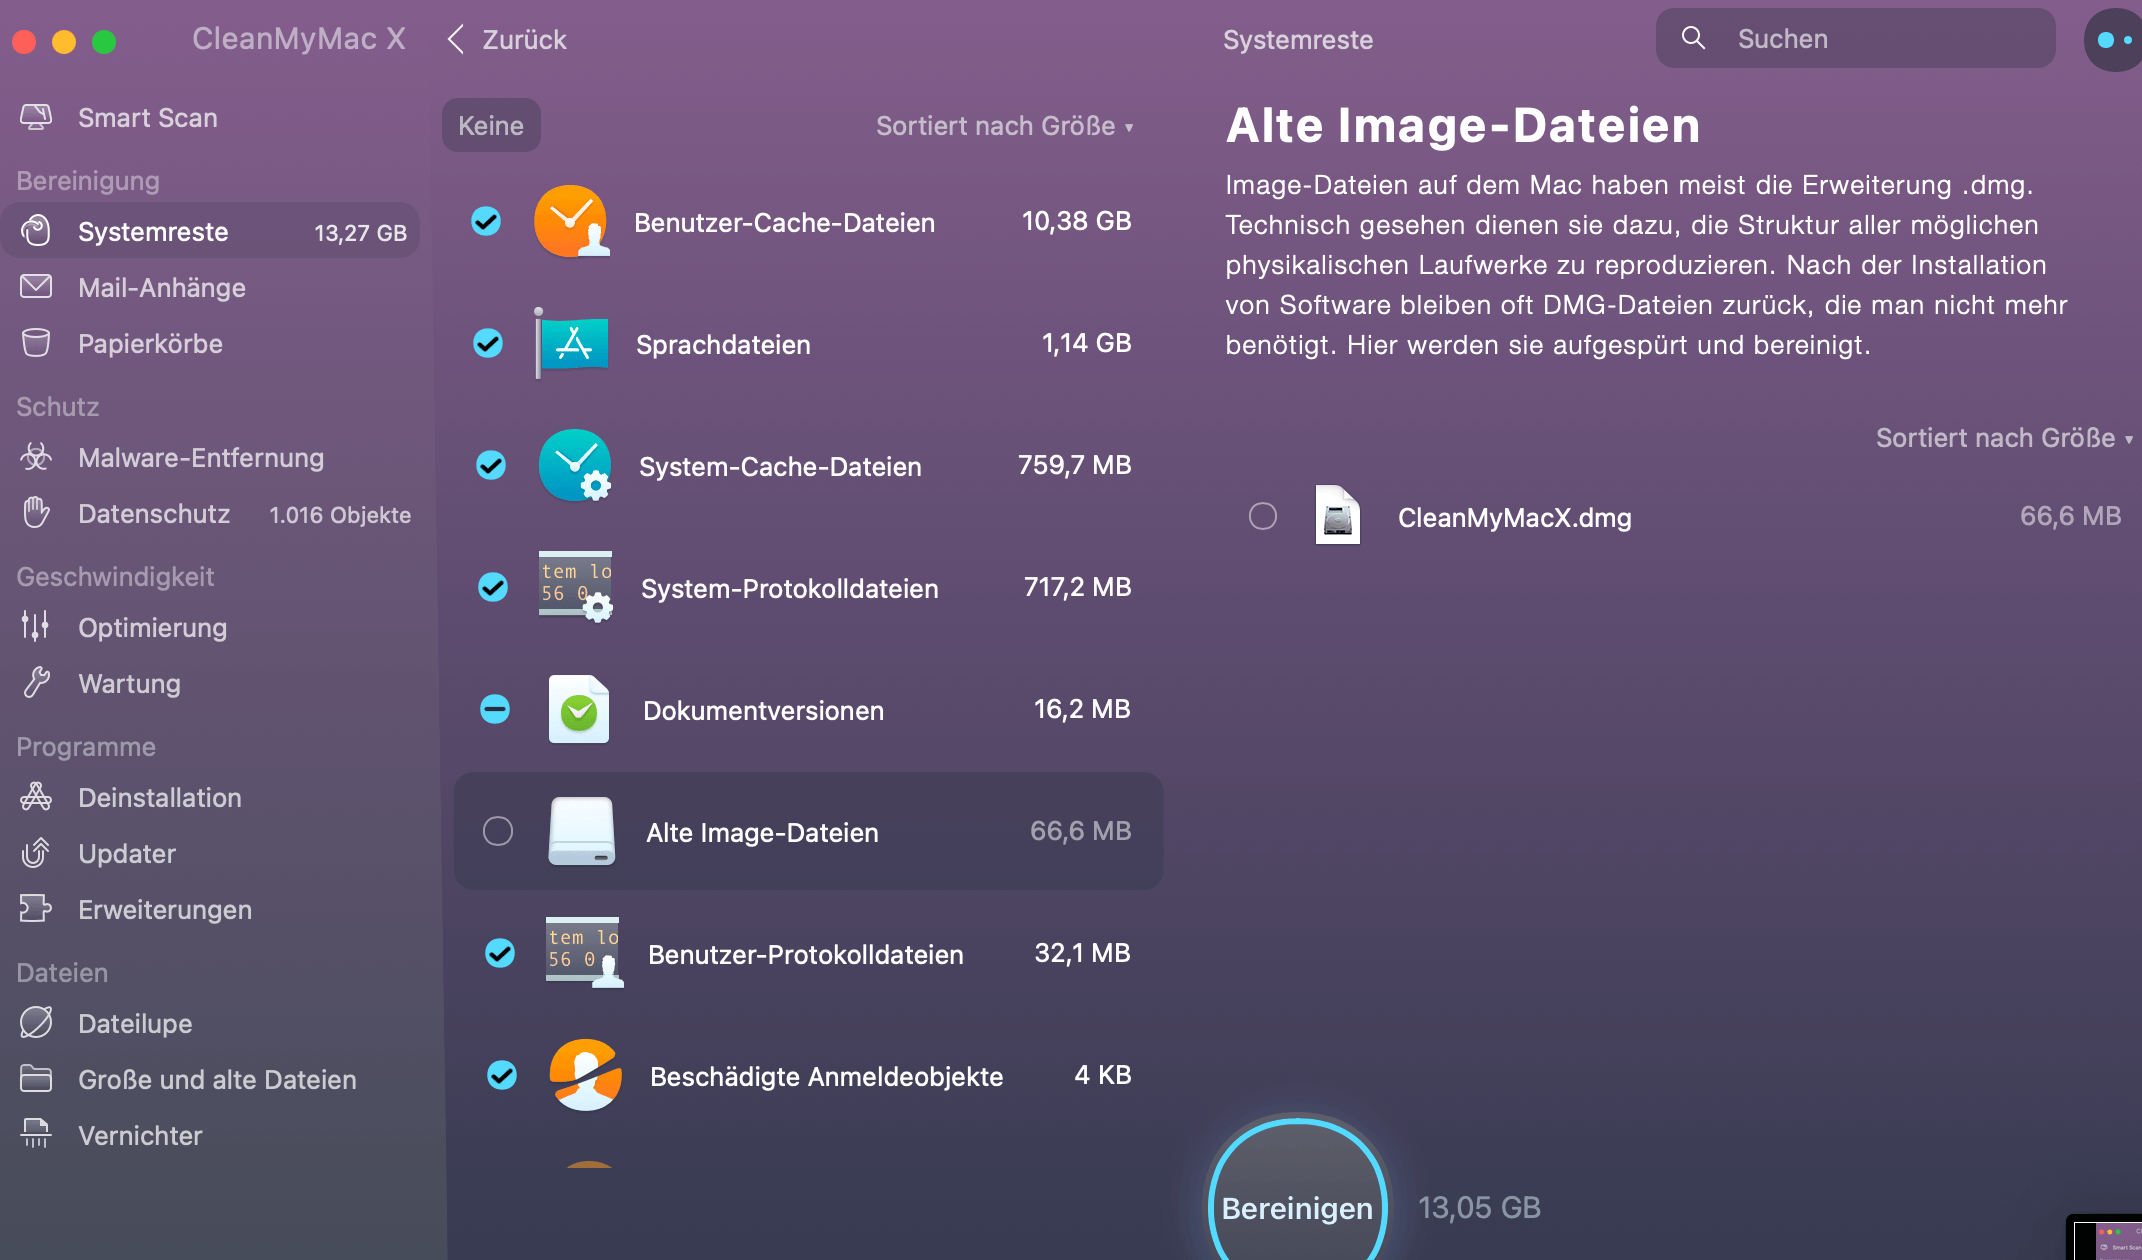Click the Beschädigte Anmeldeobjekte user icon

[x=586, y=1075]
